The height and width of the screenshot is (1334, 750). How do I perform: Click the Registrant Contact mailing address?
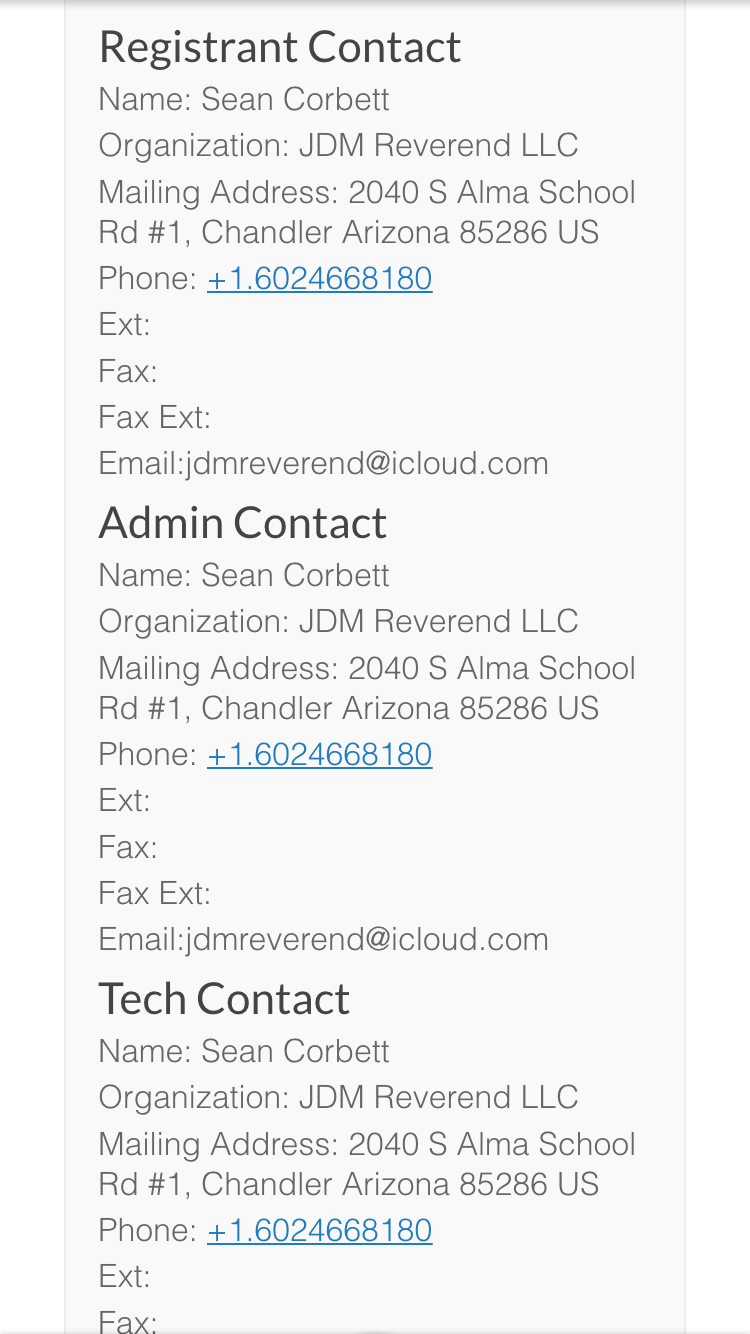point(366,212)
